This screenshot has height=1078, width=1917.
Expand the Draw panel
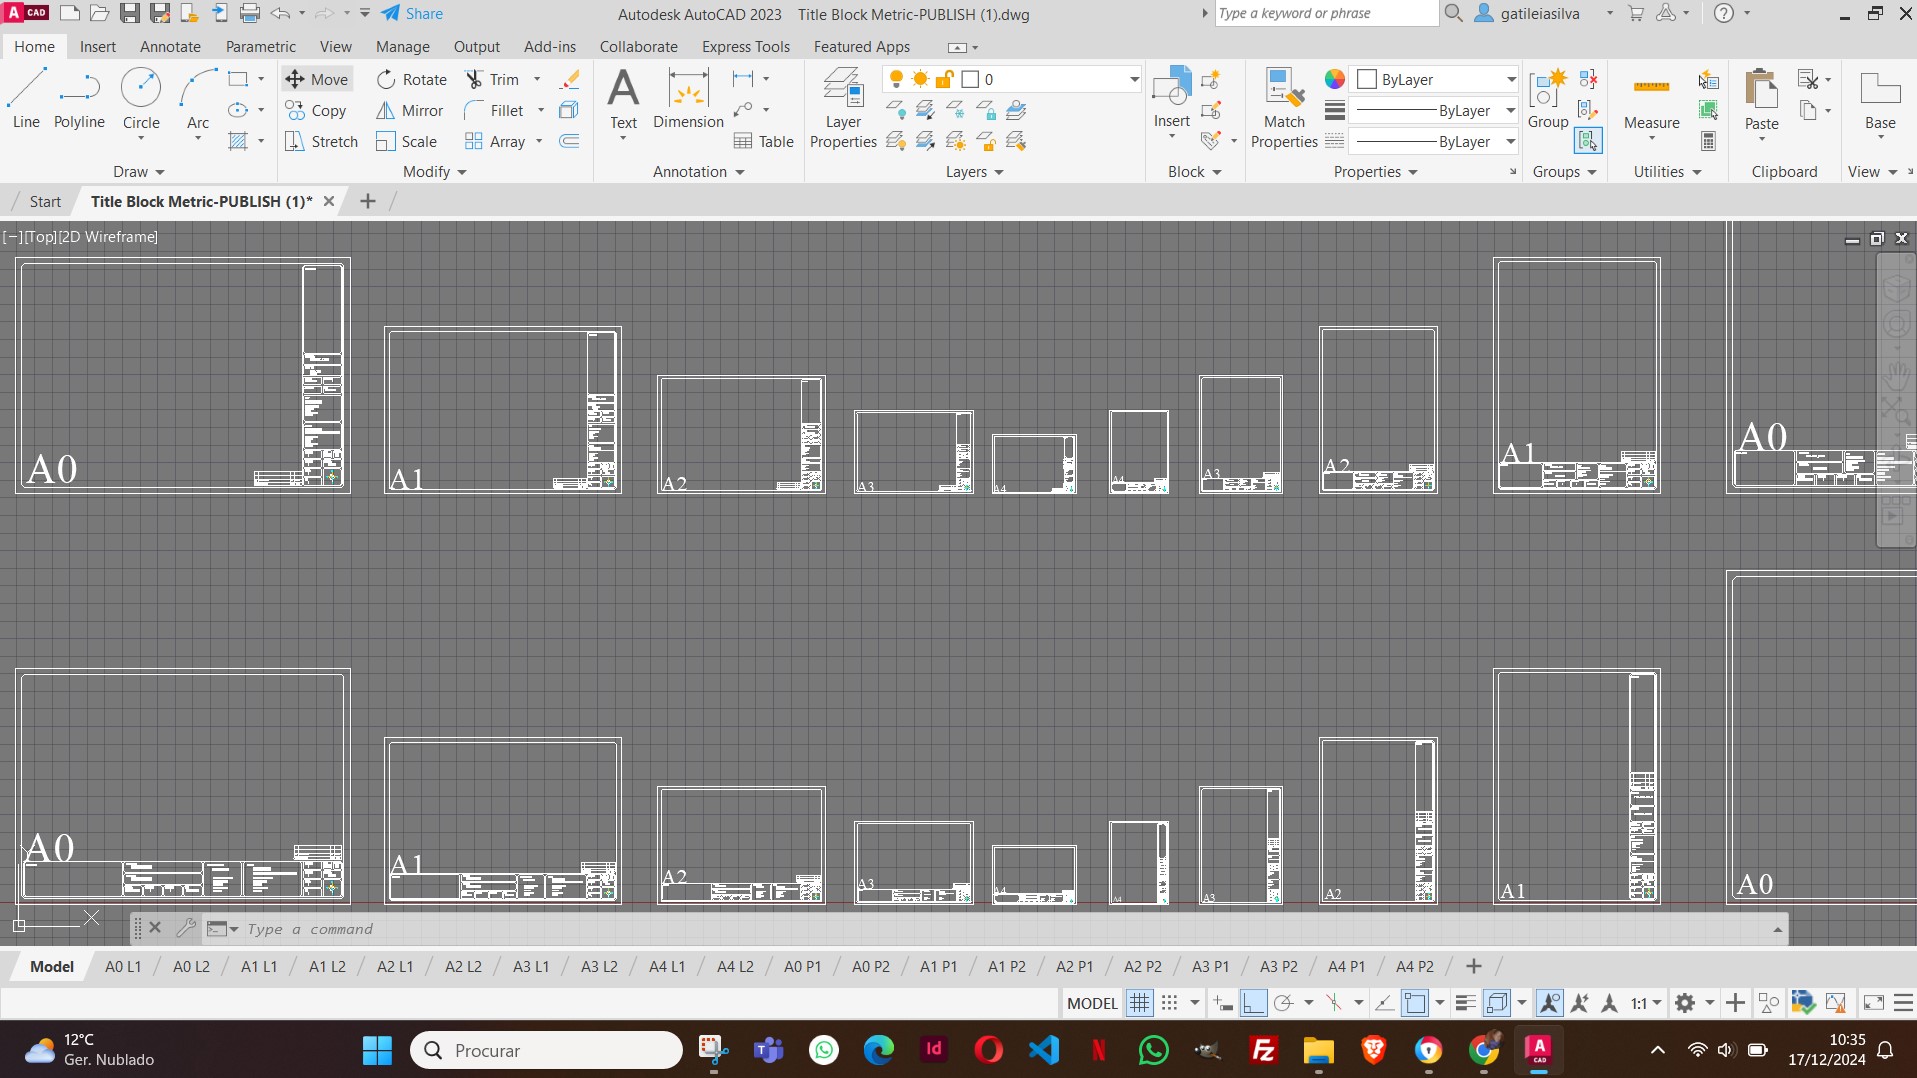(138, 172)
